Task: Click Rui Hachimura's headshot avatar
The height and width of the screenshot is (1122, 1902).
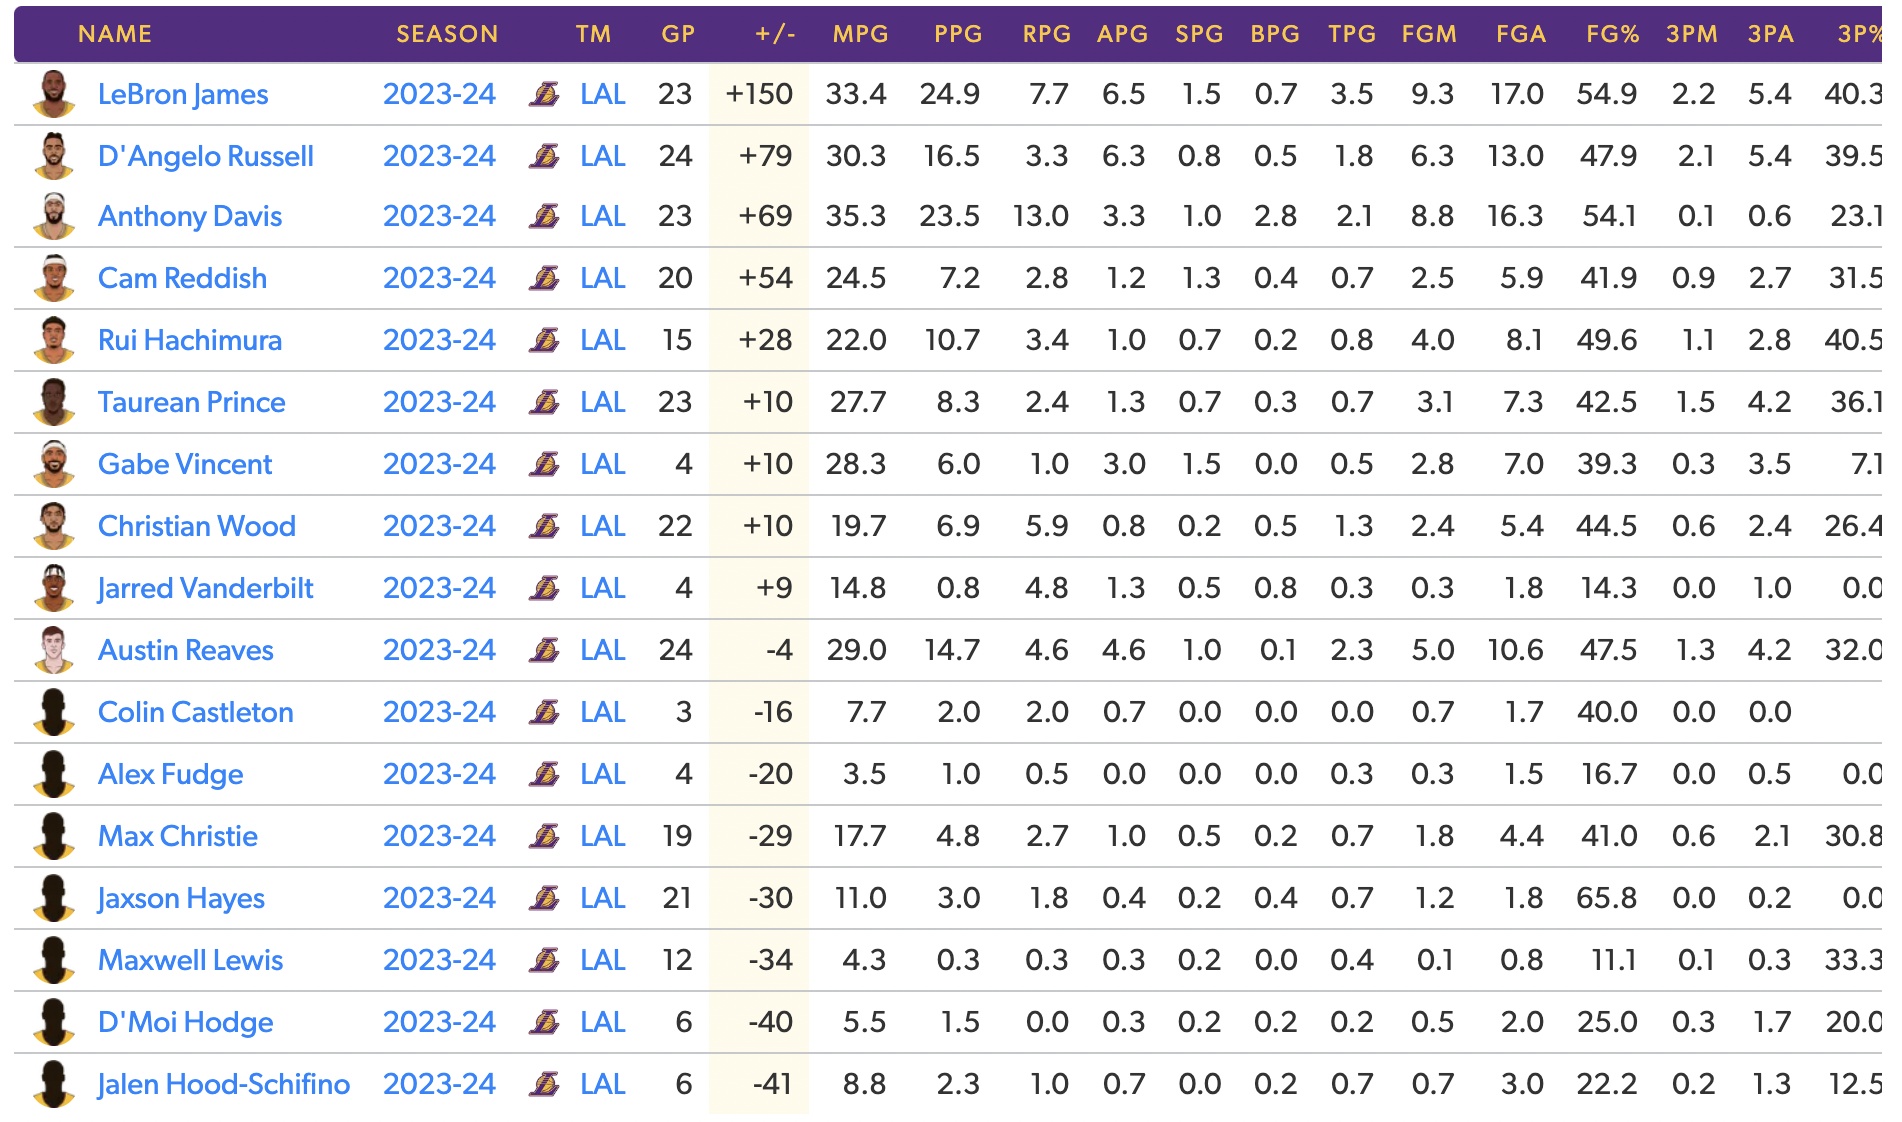Action: pos(54,340)
